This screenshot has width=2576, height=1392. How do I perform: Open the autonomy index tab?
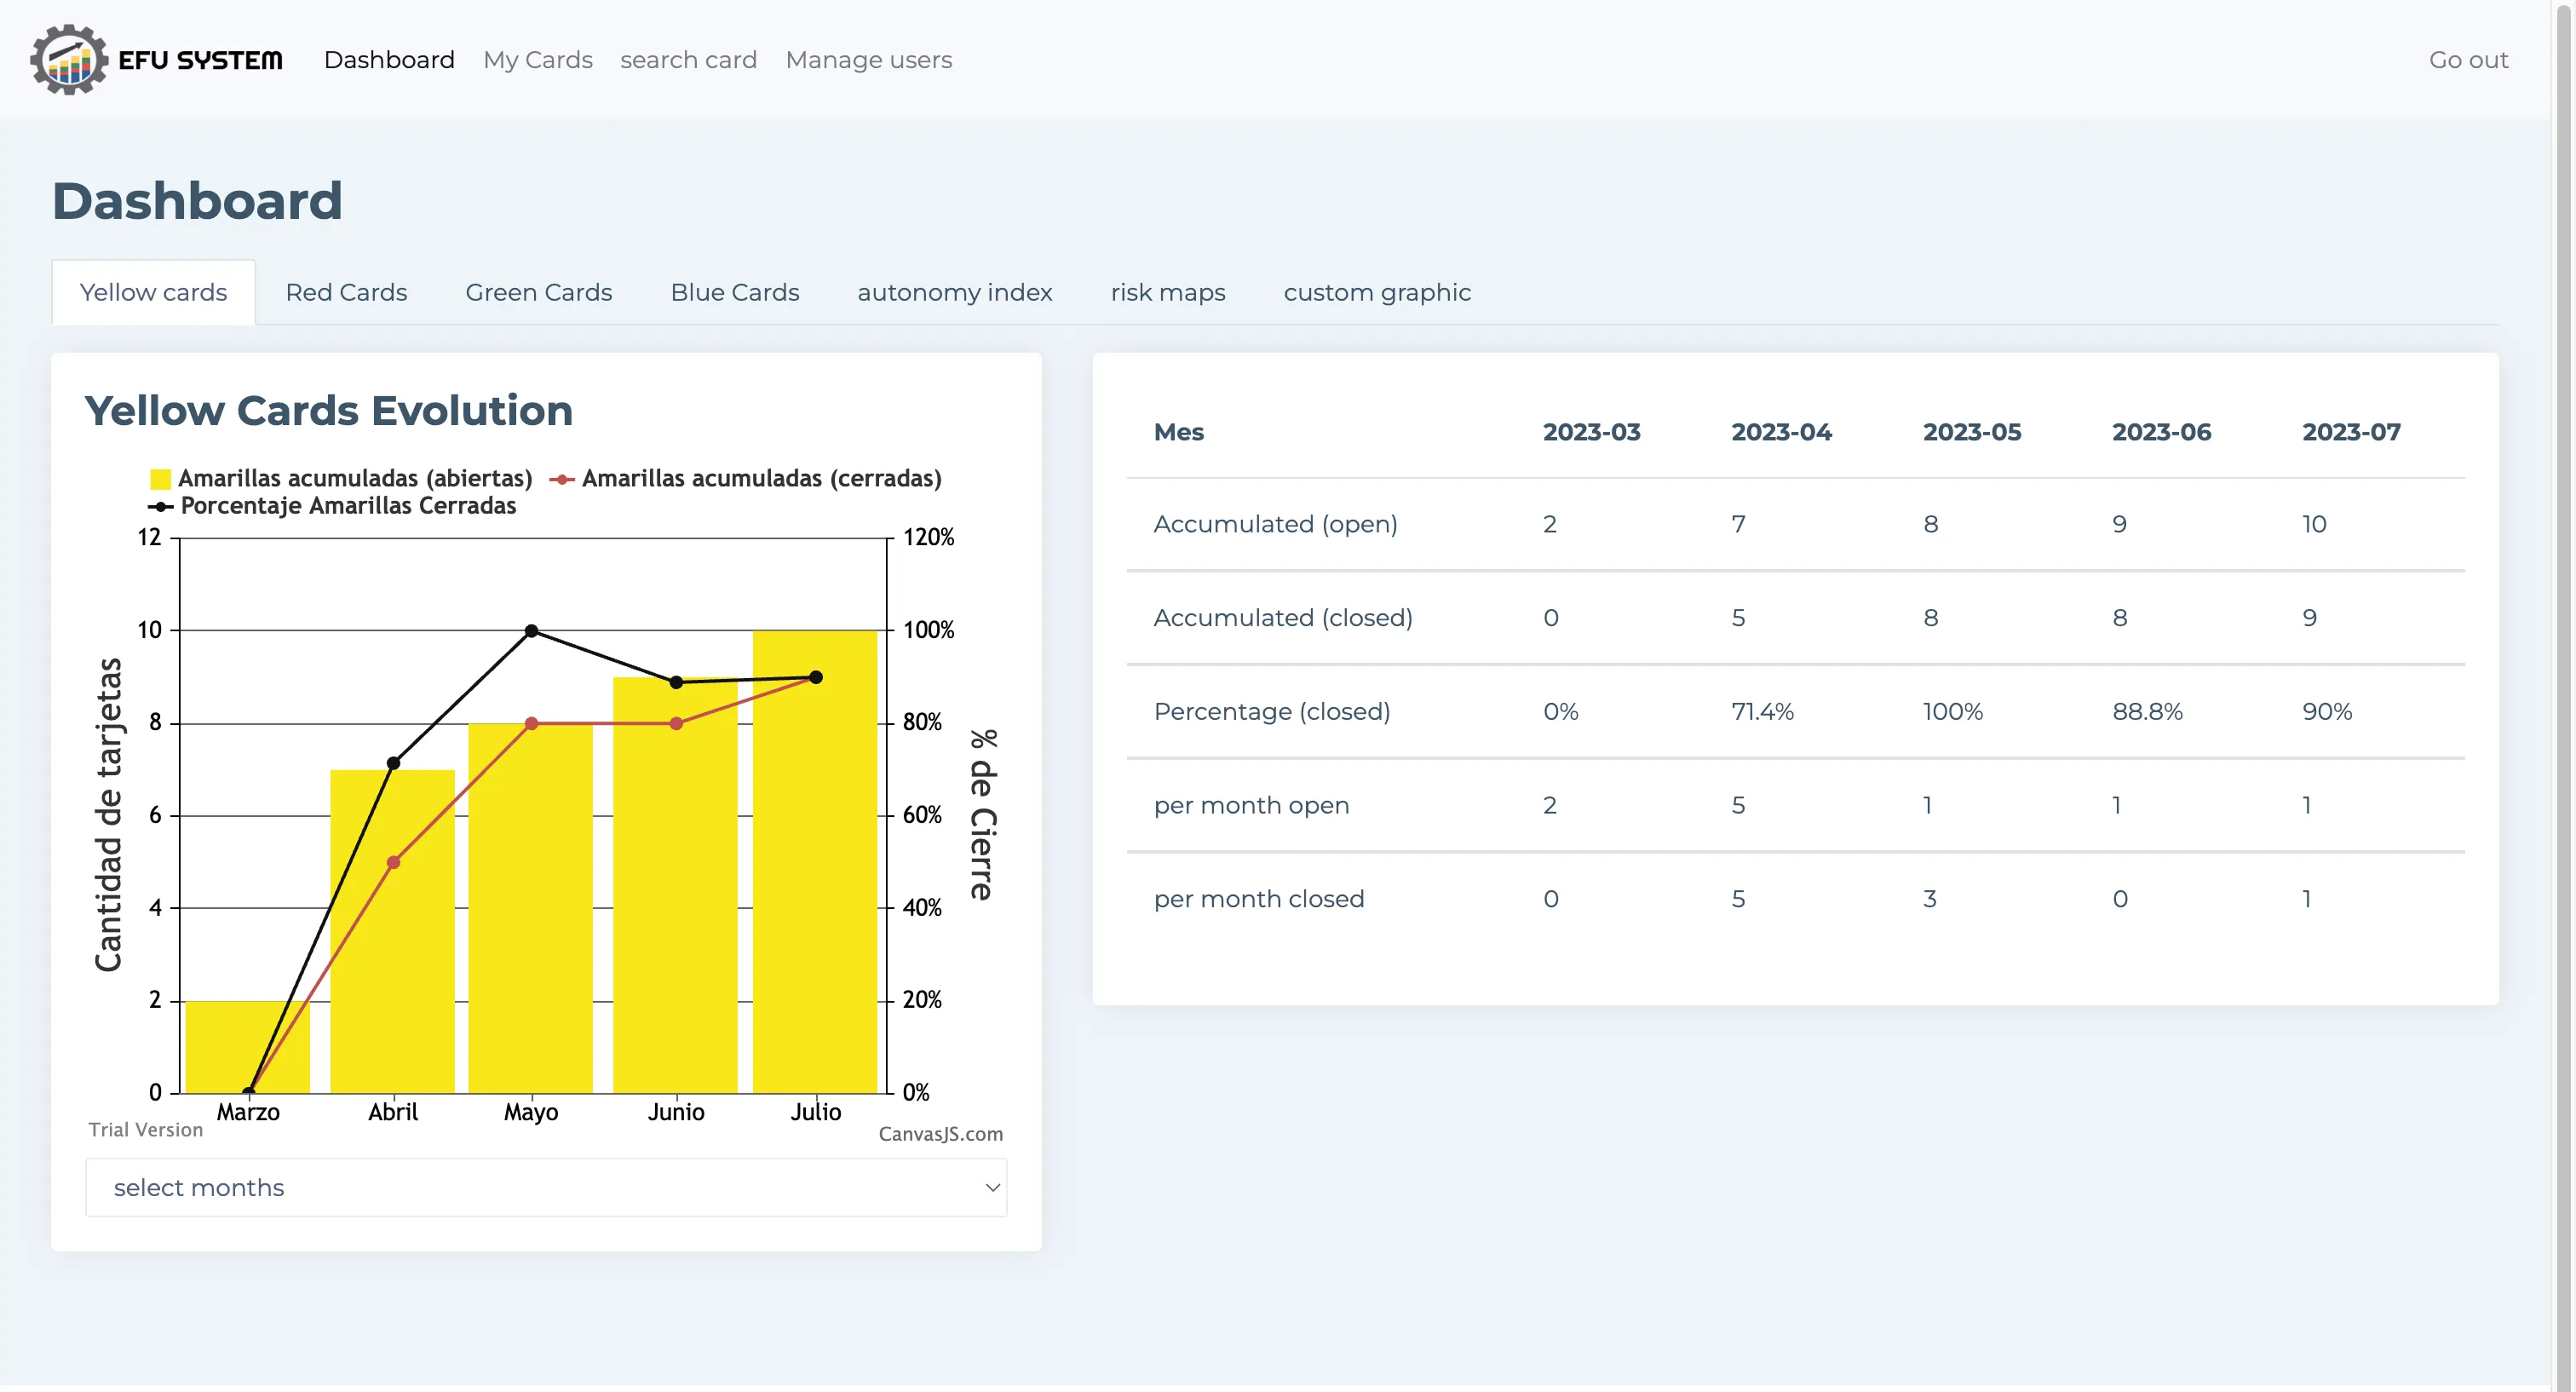tap(954, 292)
